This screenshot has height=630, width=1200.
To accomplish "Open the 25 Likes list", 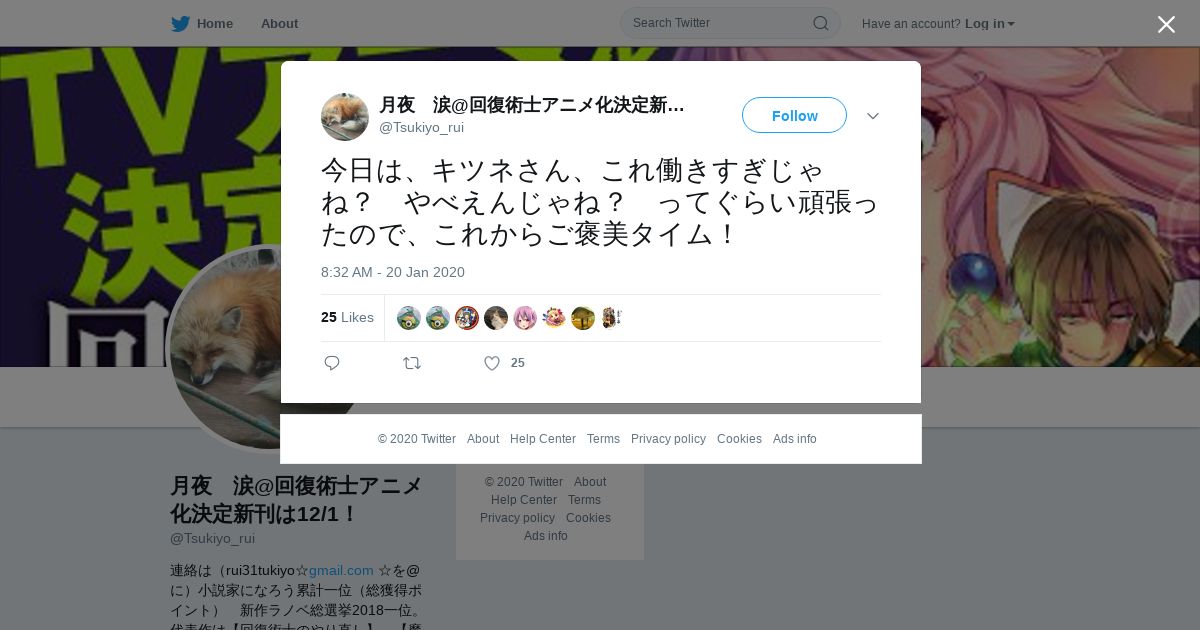I will 347,317.
